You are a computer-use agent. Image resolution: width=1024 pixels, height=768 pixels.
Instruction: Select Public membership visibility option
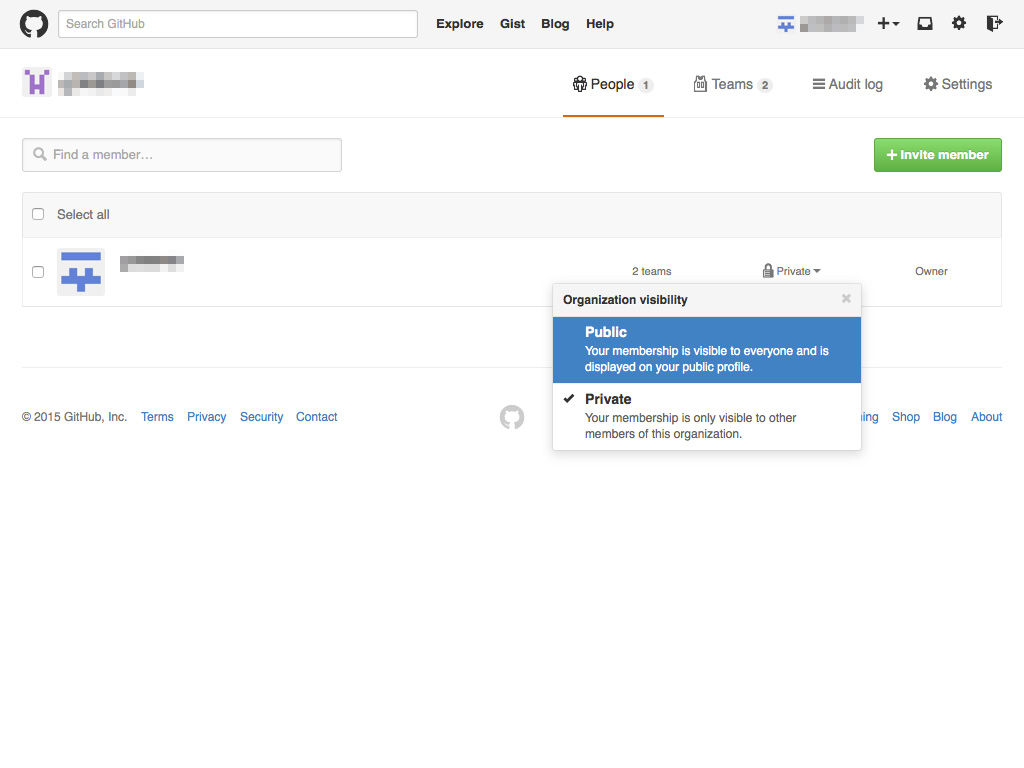point(706,349)
